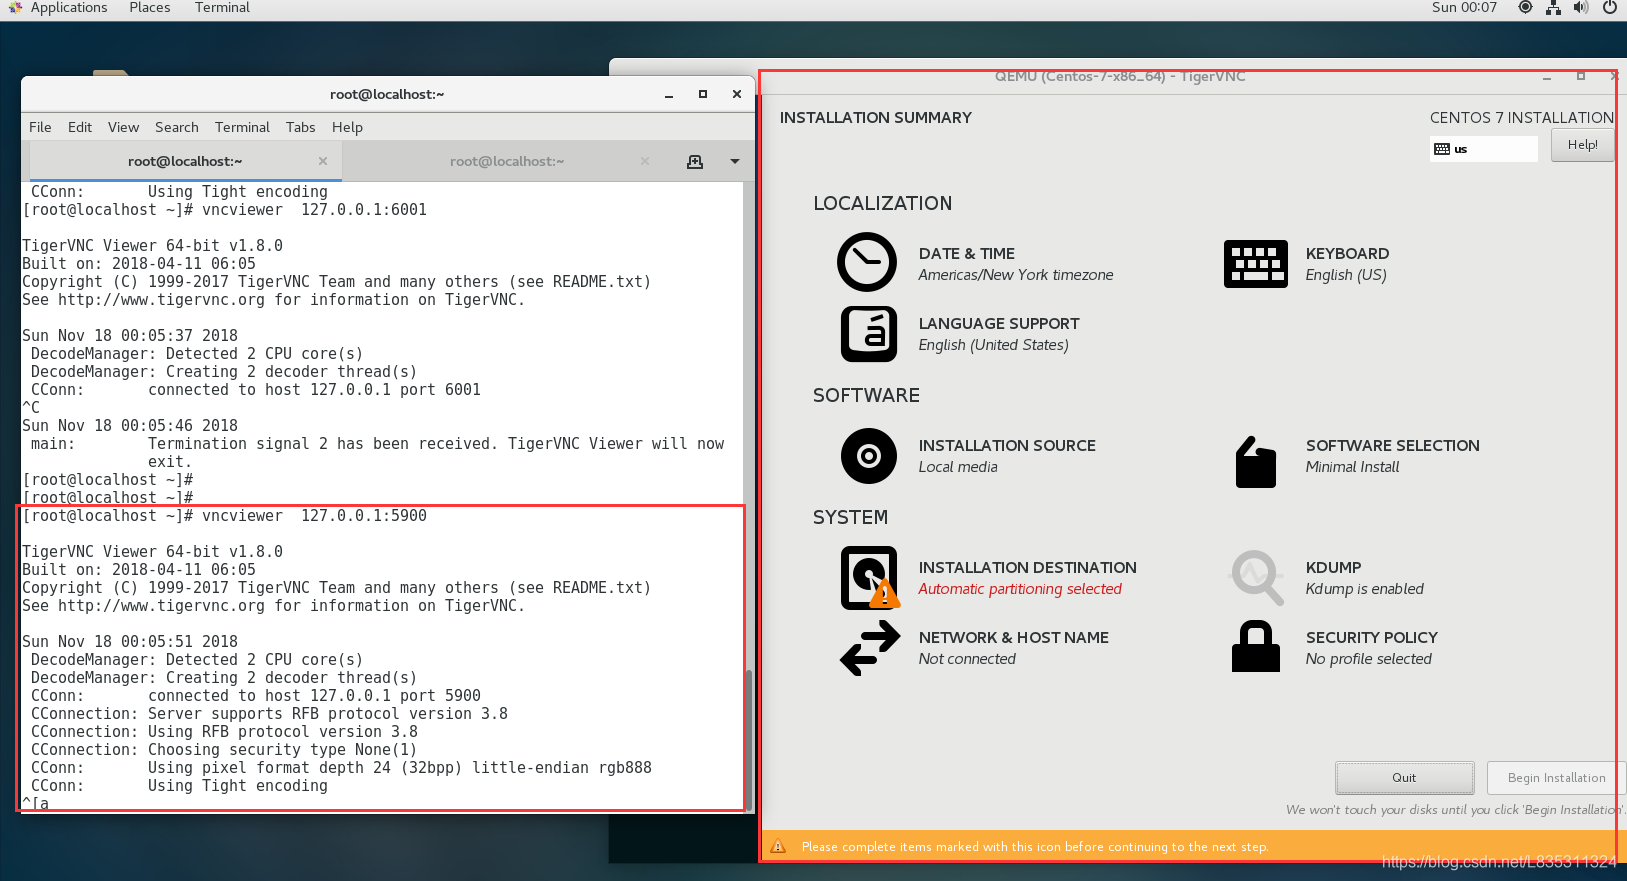
Task: Open Keyboard layout icon
Action: tap(1255, 264)
